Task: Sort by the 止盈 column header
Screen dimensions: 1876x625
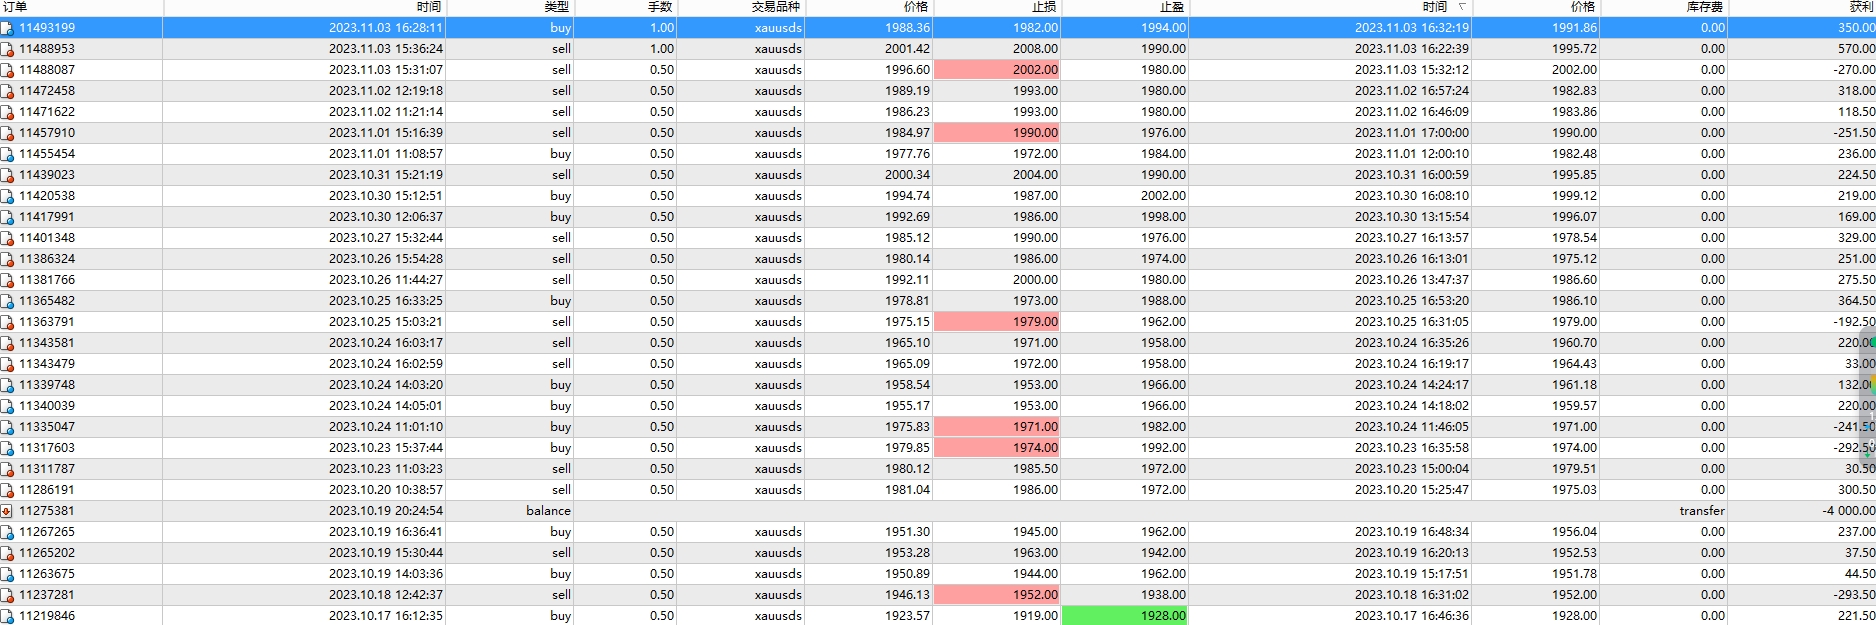Action: (x=1125, y=7)
